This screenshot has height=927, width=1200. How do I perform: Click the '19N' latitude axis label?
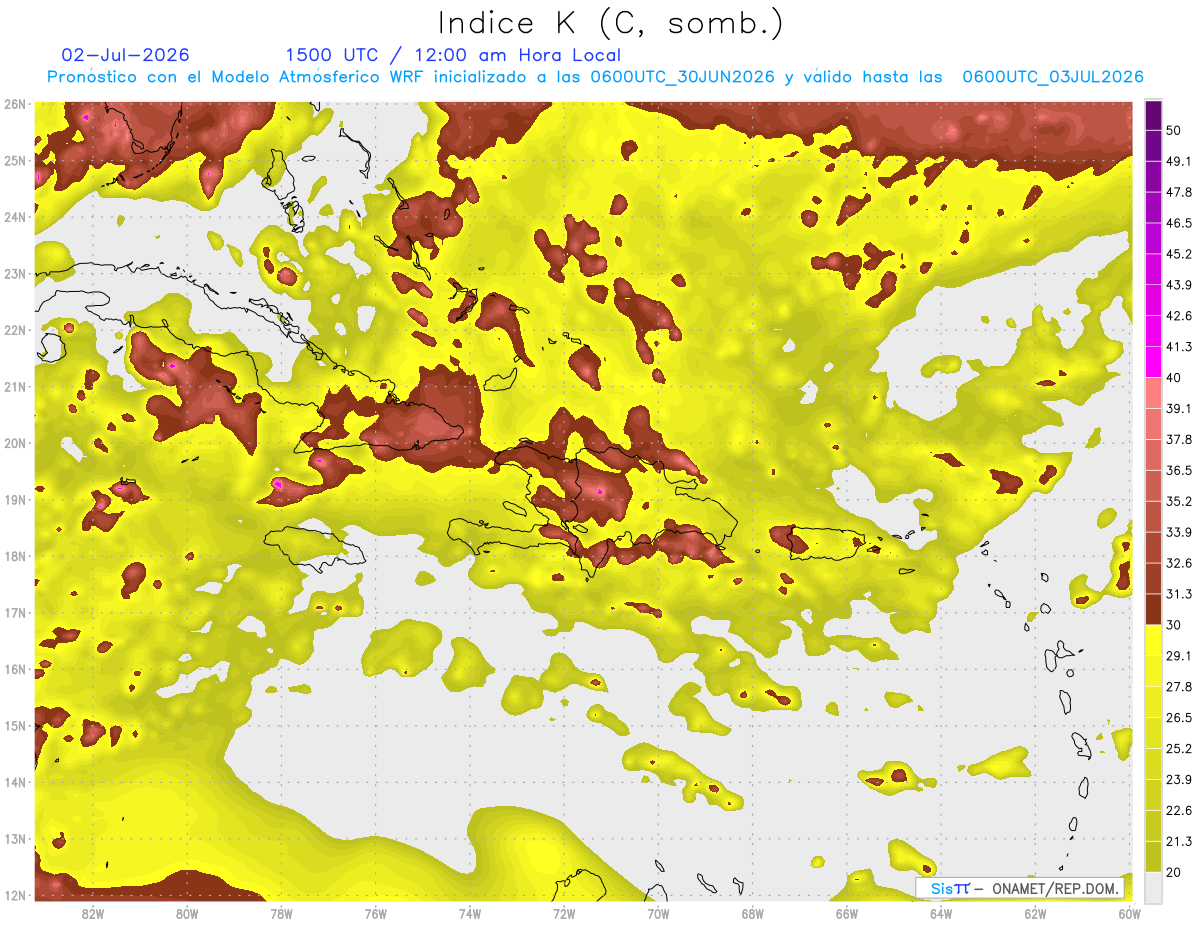(15, 500)
